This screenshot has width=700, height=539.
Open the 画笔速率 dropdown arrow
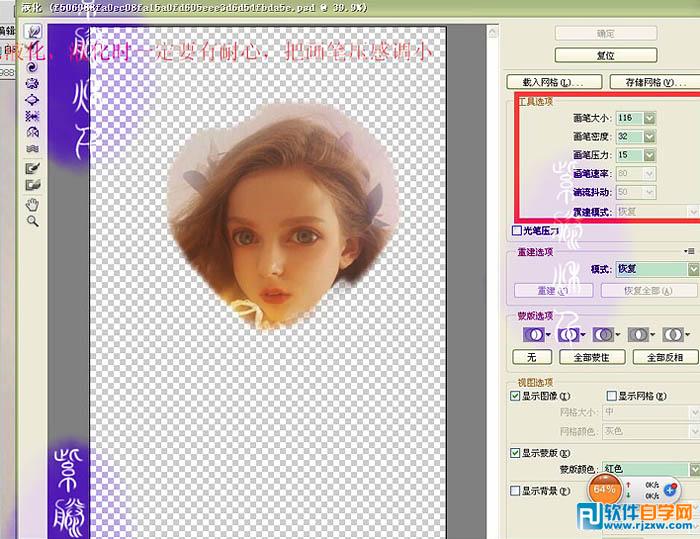[650, 174]
